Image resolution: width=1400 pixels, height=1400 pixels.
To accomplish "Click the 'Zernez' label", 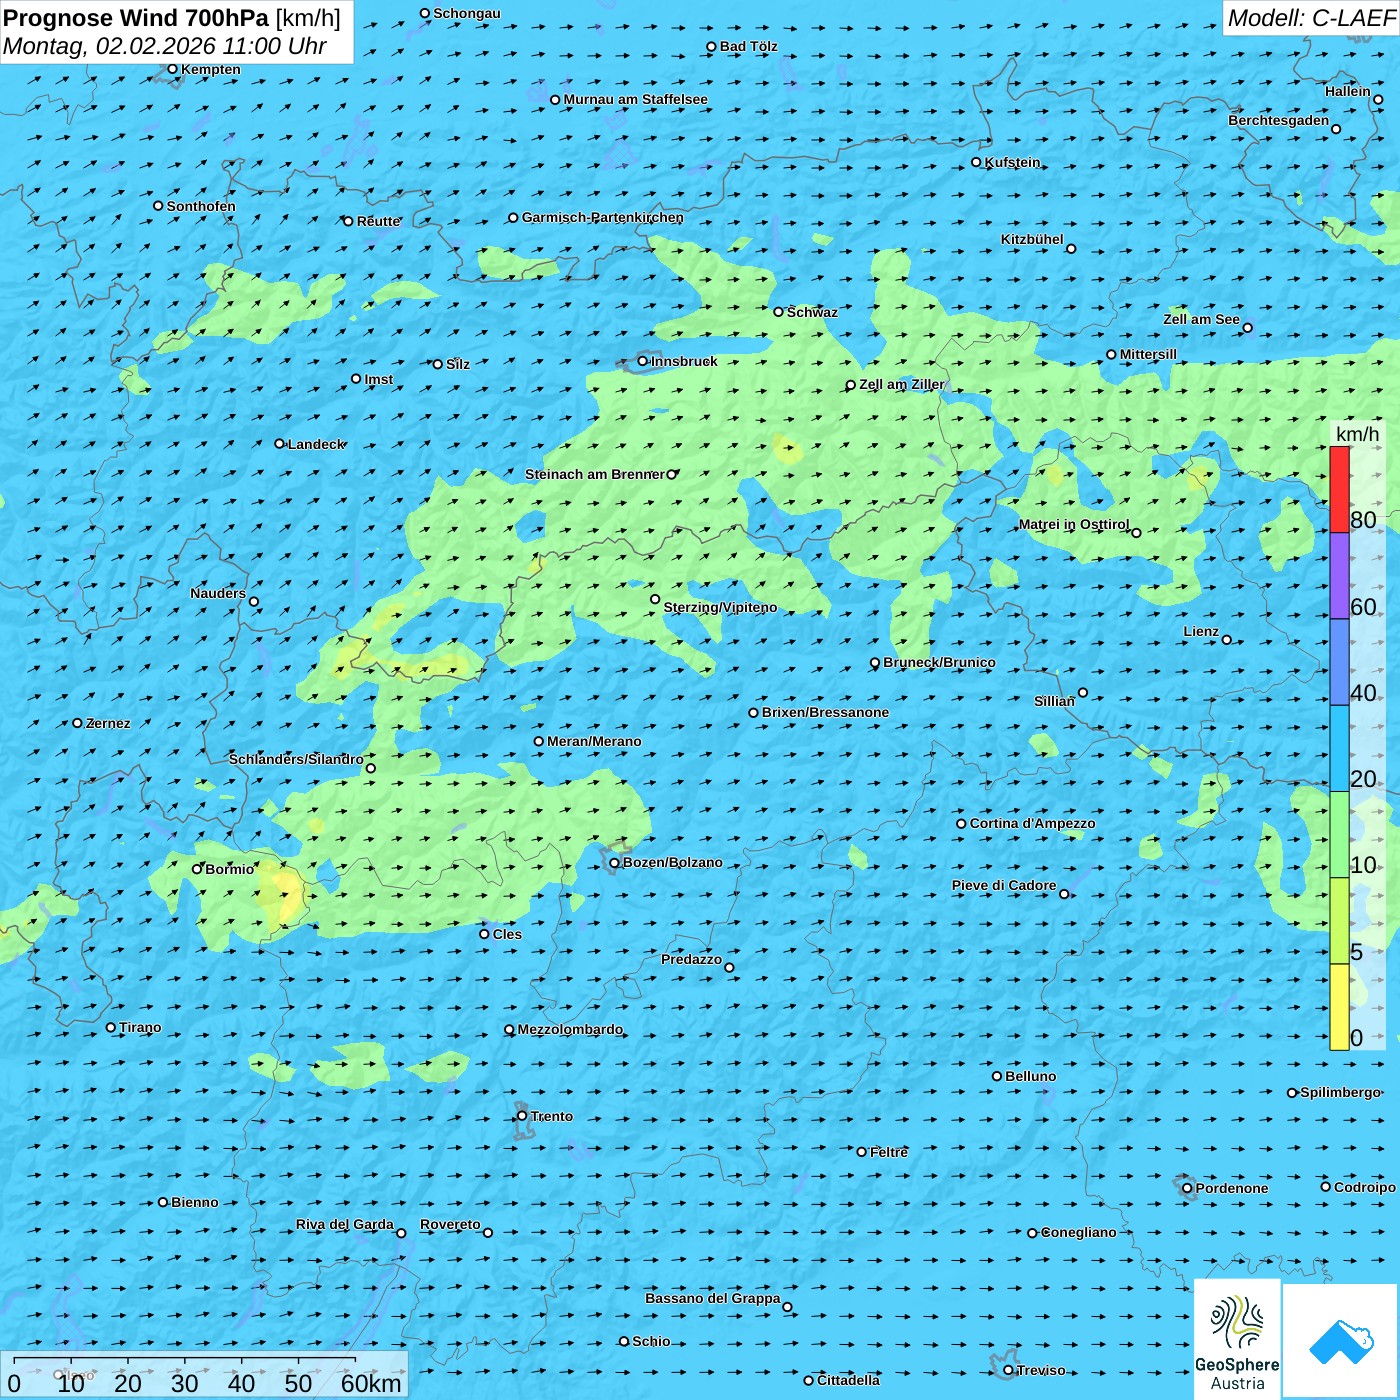I will coord(108,723).
